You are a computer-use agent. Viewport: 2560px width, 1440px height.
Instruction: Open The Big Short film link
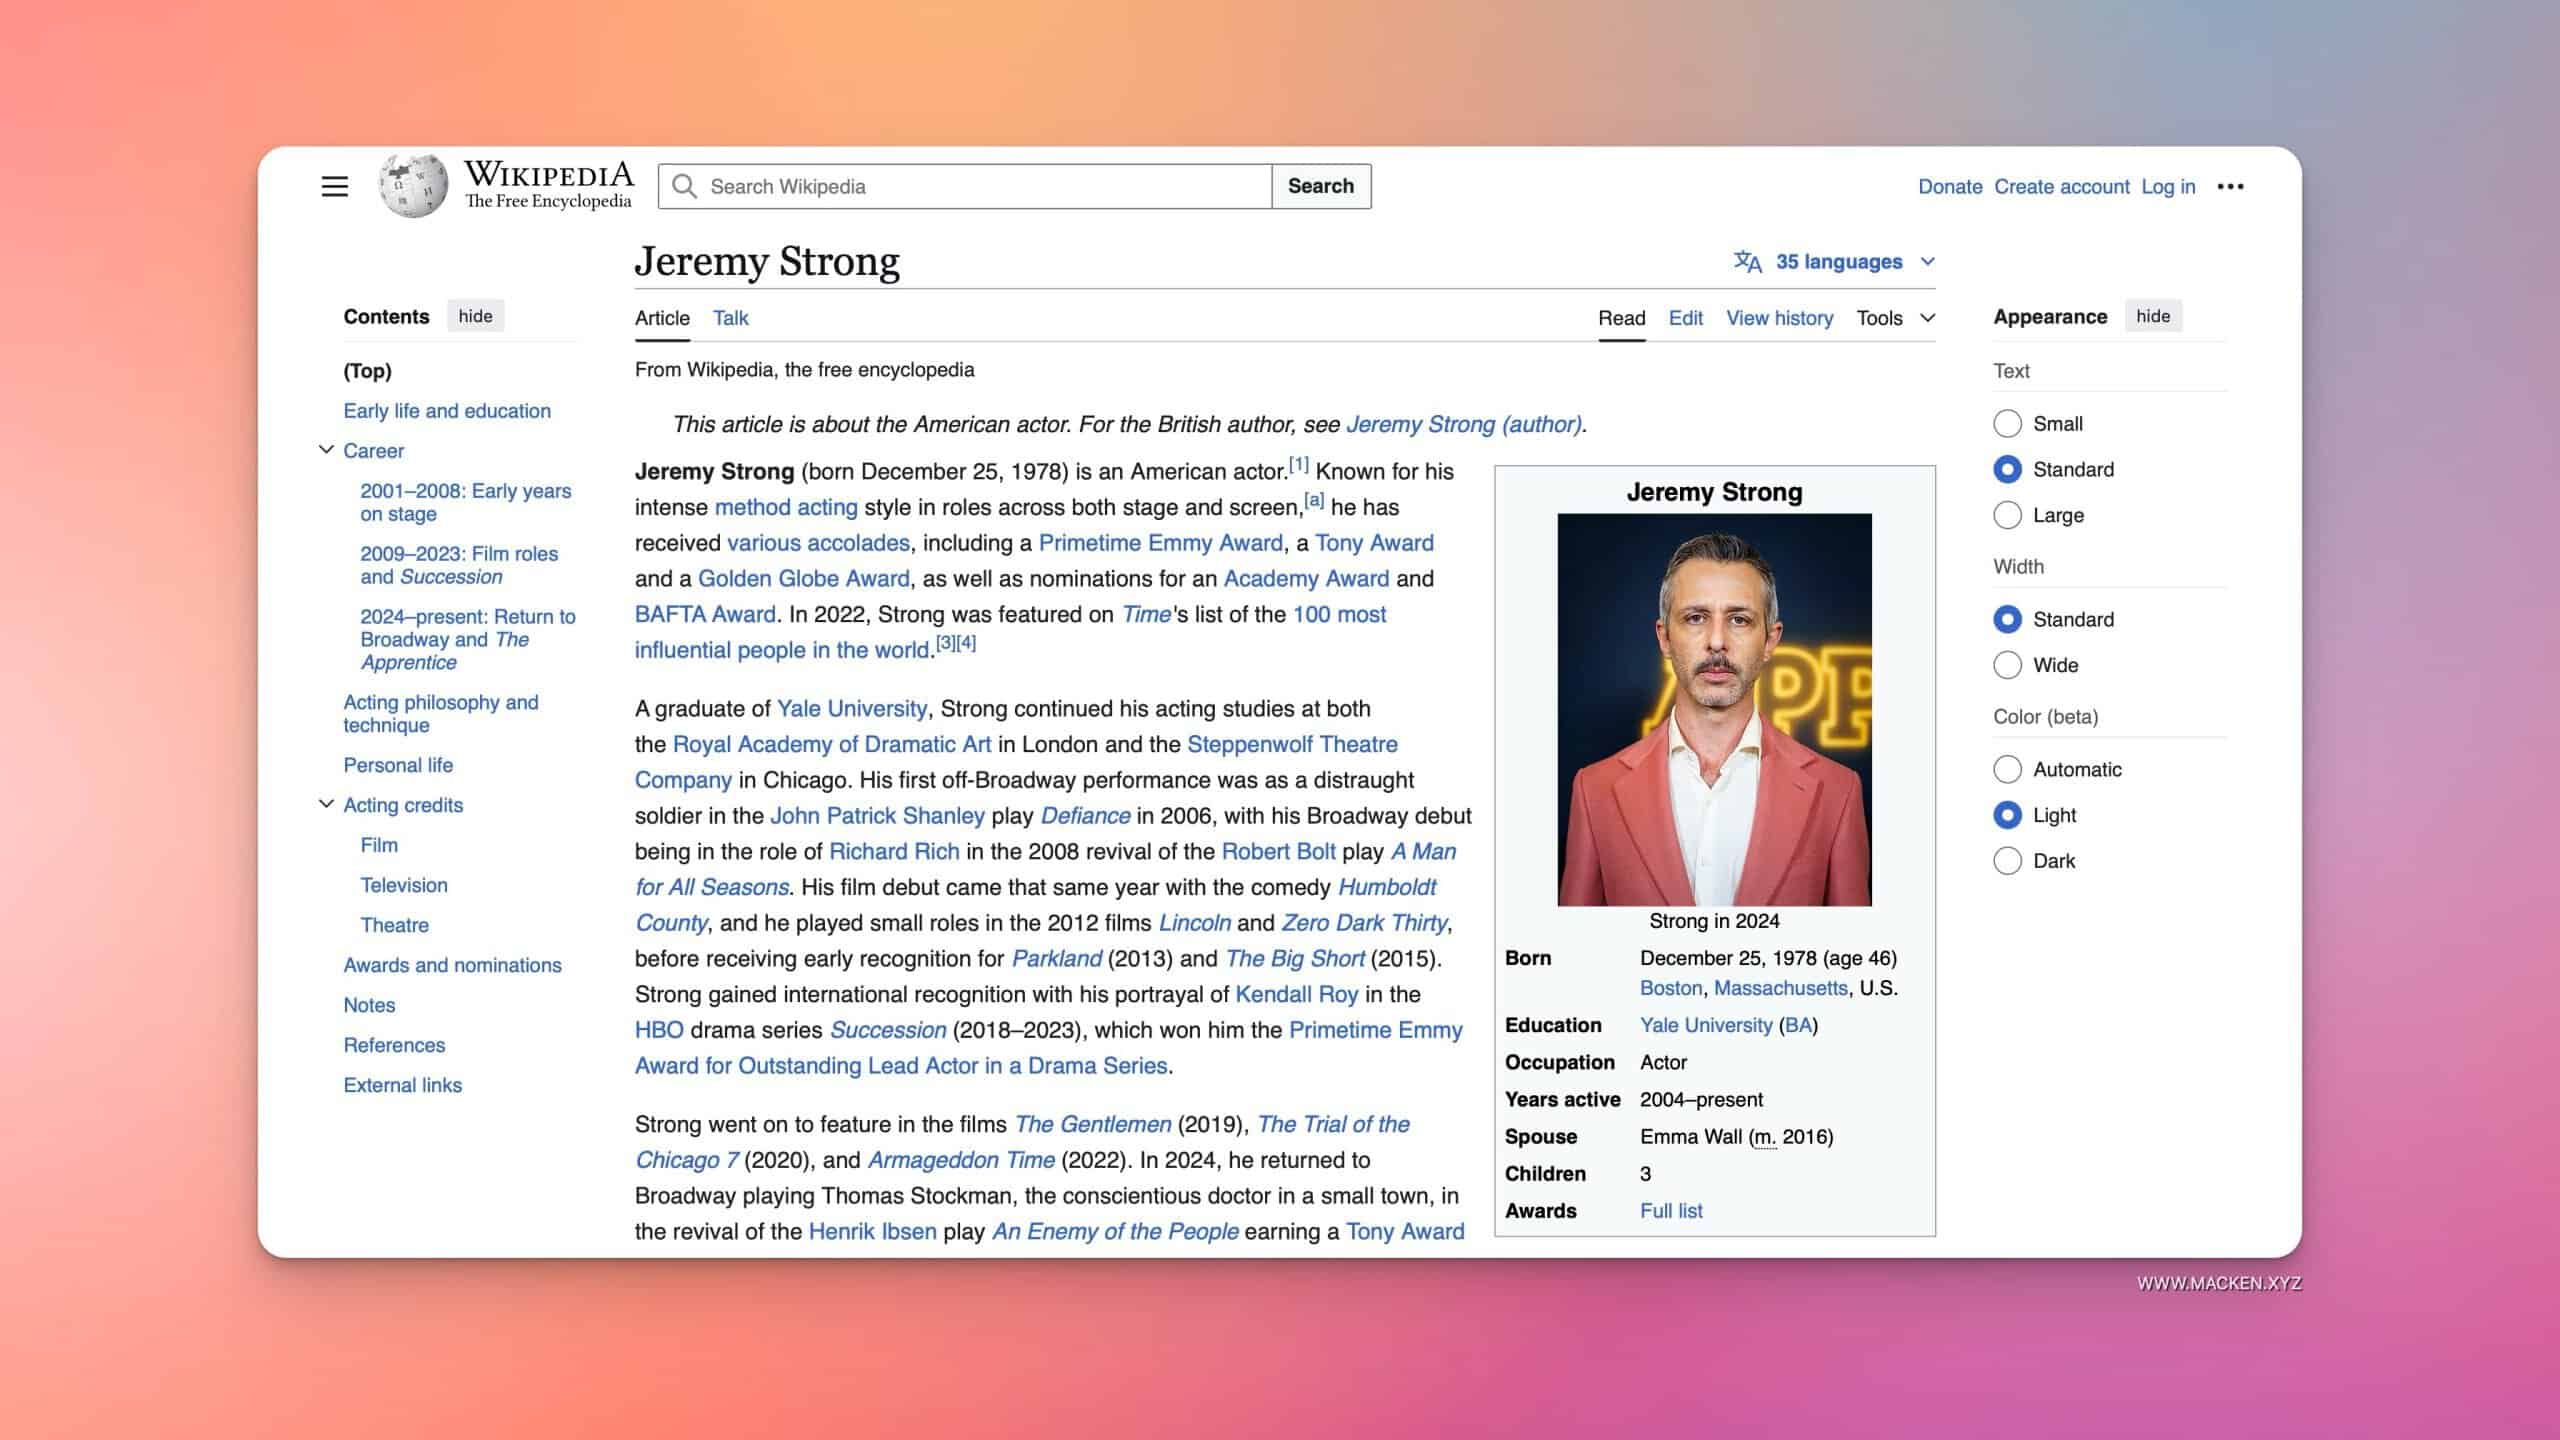point(1295,959)
